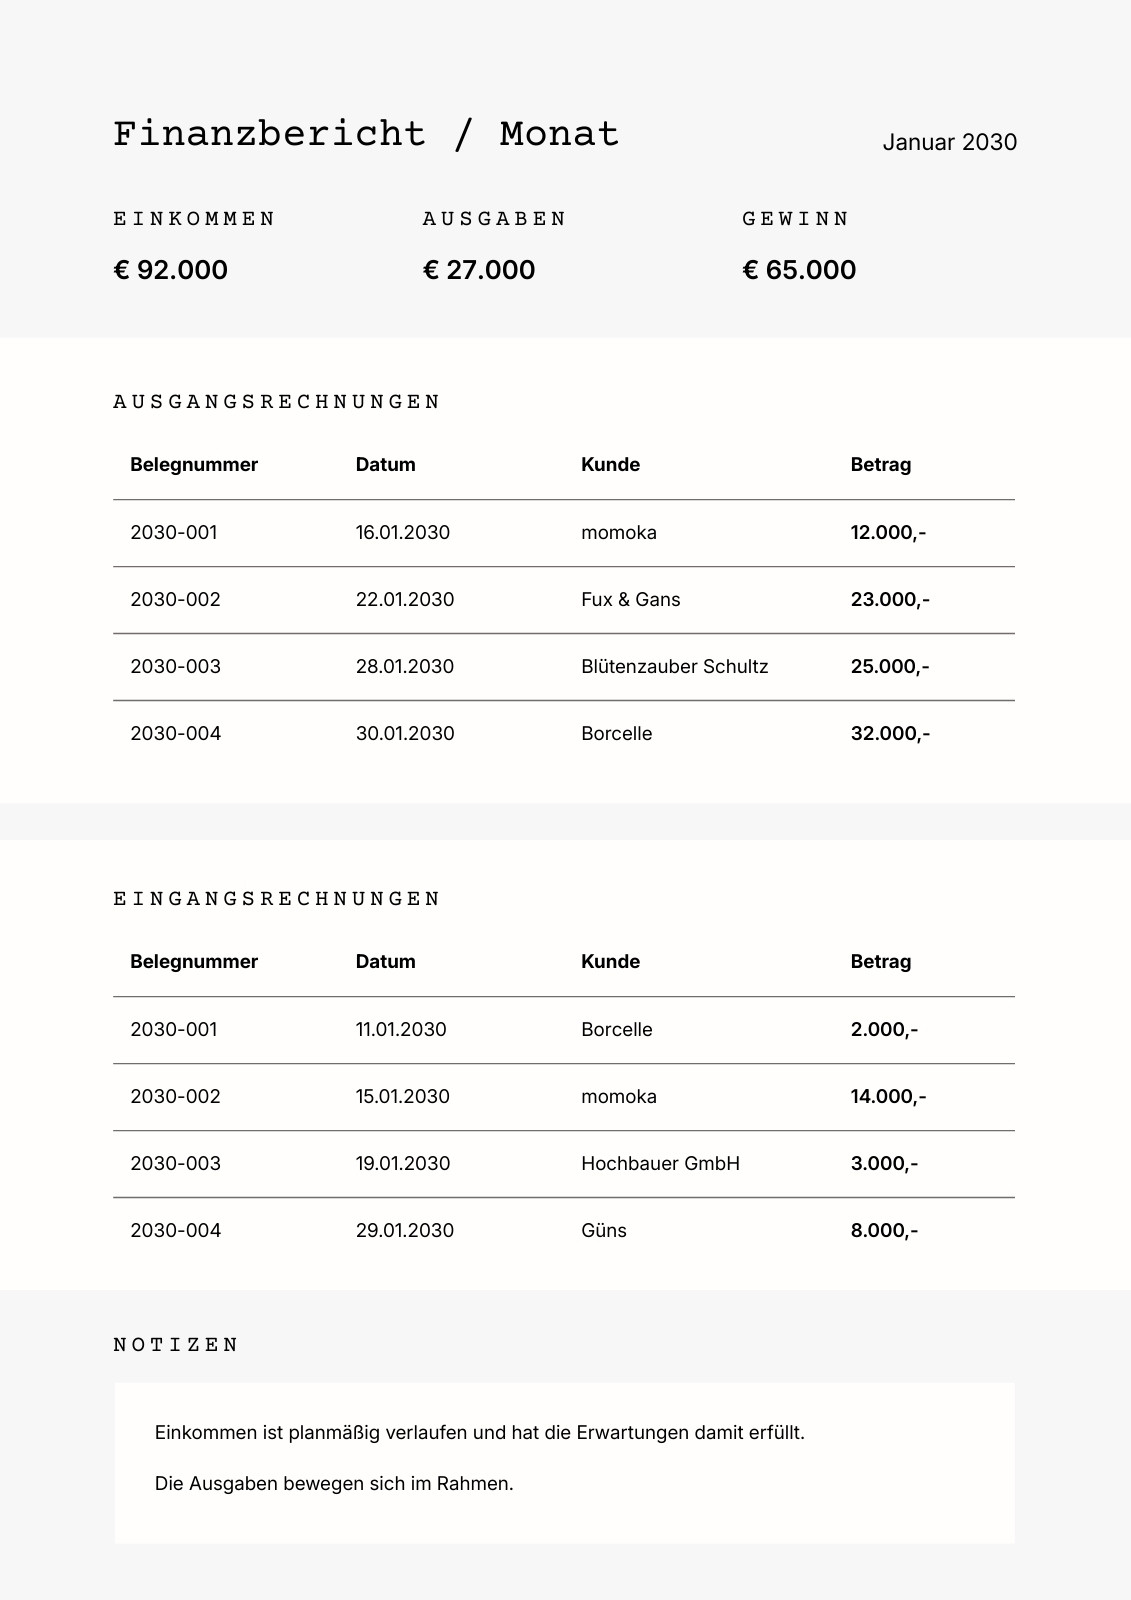Select the Ausgangsrechnungen section heading
The image size is (1131, 1600).
[277, 402]
